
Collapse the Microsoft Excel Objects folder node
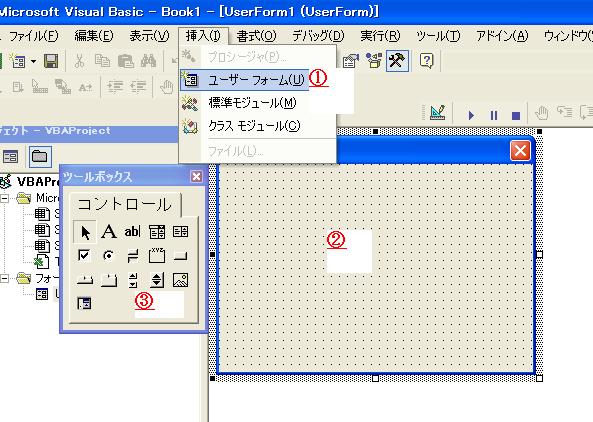click(5, 198)
